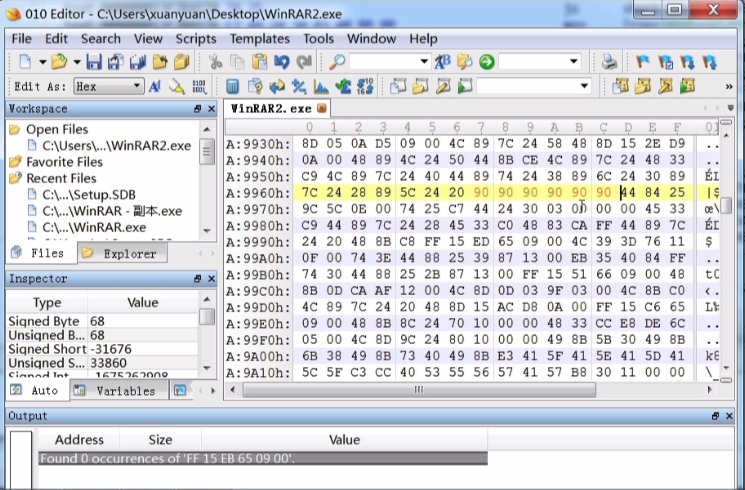Click the New File icon
745x490 pixels.
25,62
